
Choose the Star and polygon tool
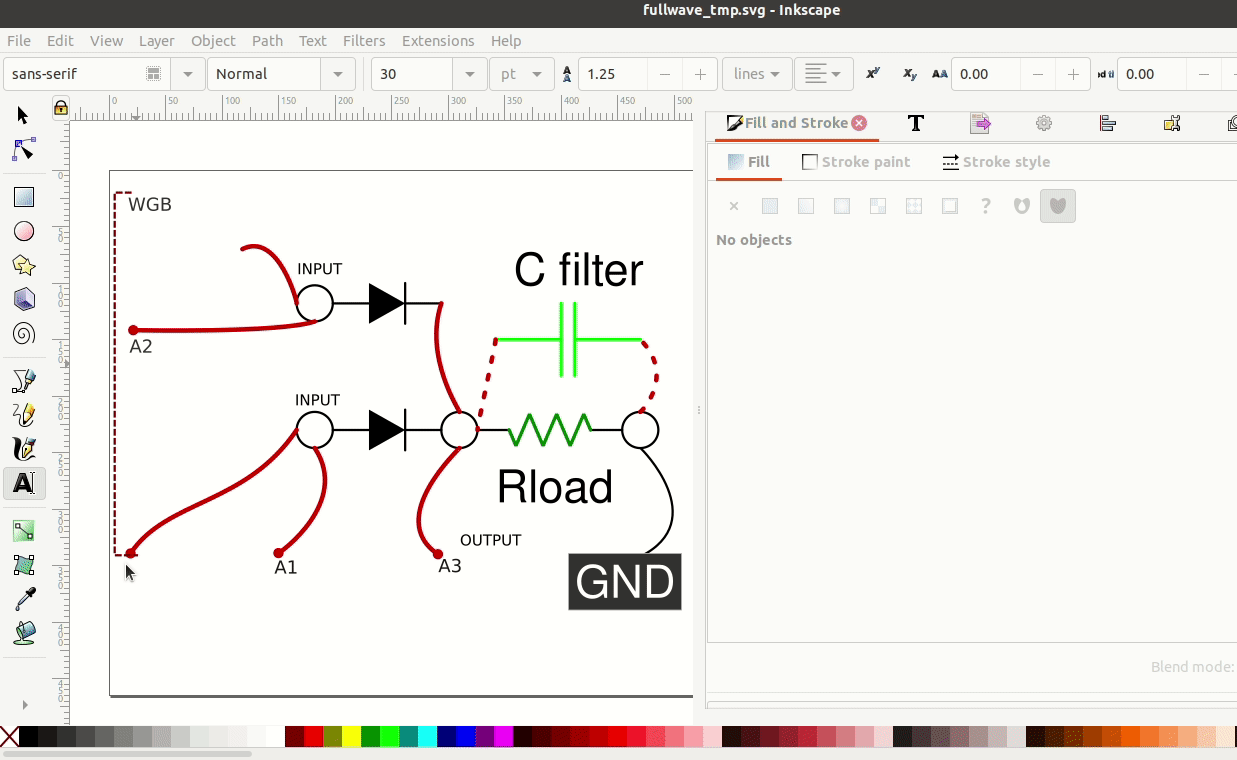(x=24, y=265)
